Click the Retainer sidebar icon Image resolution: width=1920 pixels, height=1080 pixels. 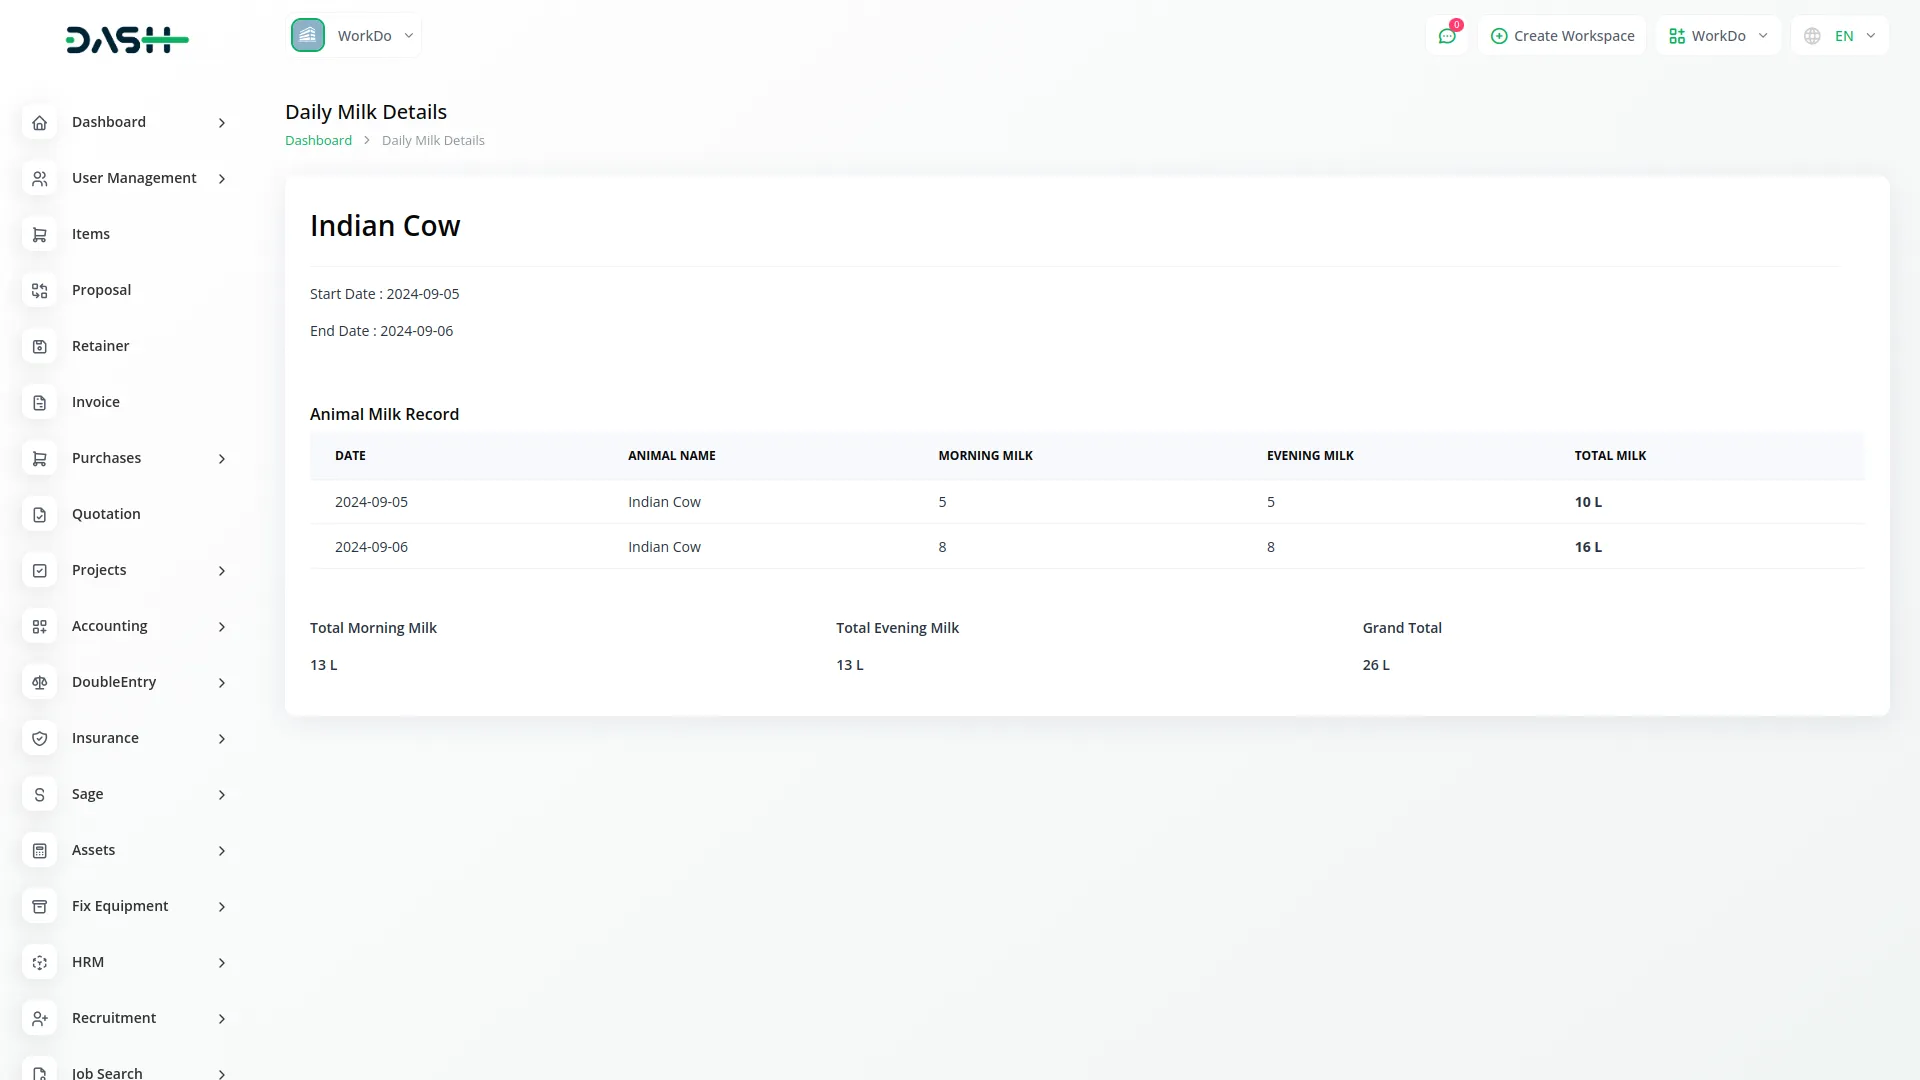pyautogui.click(x=39, y=346)
